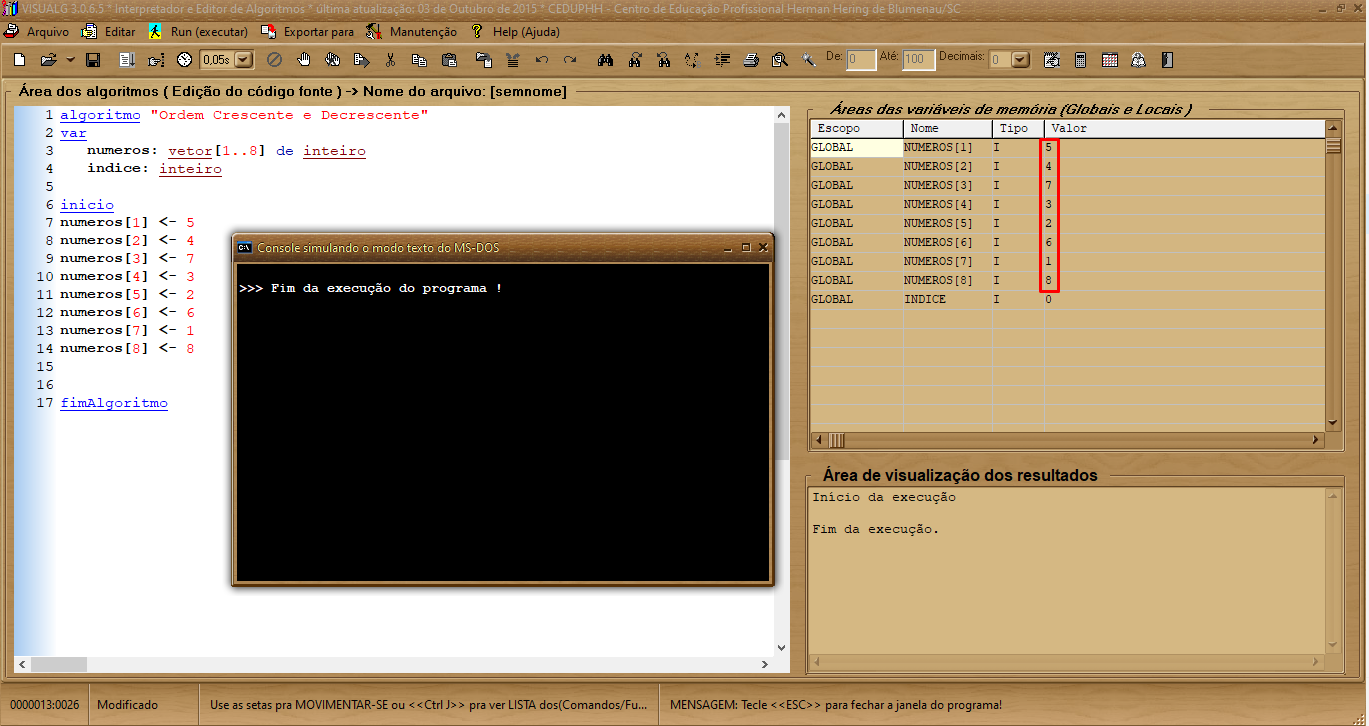Click the run algorithm icon with down arrow
Screen dimensions: 1369x726
127,60
